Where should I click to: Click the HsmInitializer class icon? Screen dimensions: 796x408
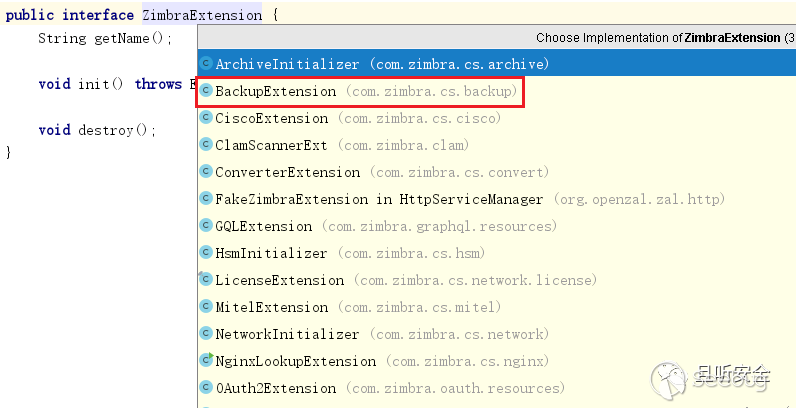point(206,253)
